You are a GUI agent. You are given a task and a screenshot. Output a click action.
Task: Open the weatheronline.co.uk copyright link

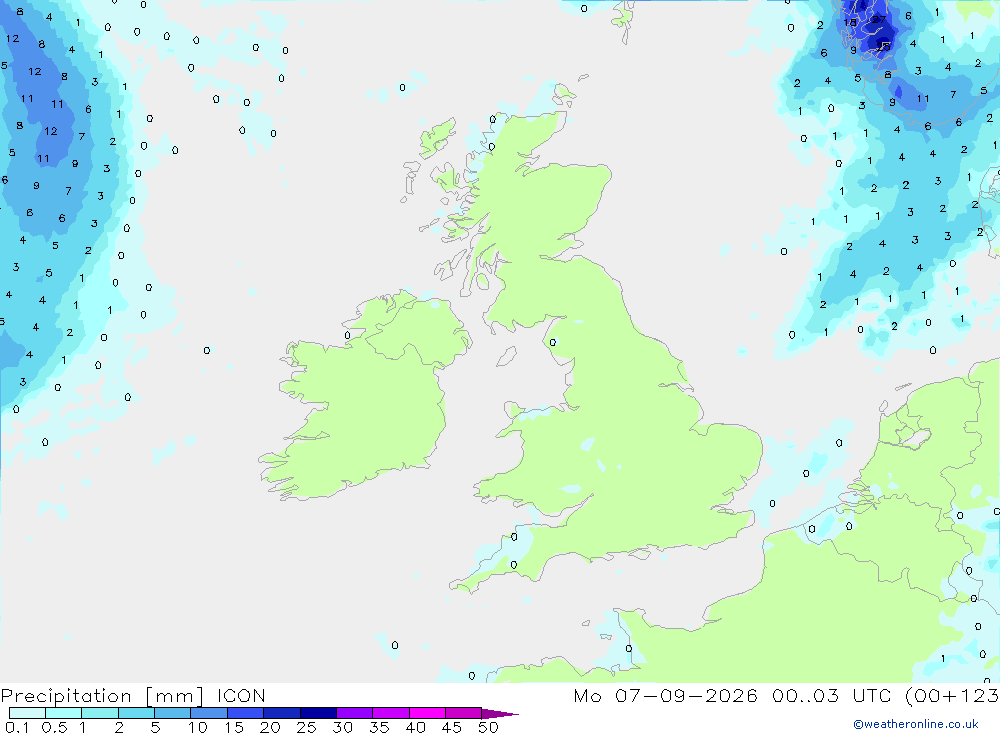(x=916, y=724)
